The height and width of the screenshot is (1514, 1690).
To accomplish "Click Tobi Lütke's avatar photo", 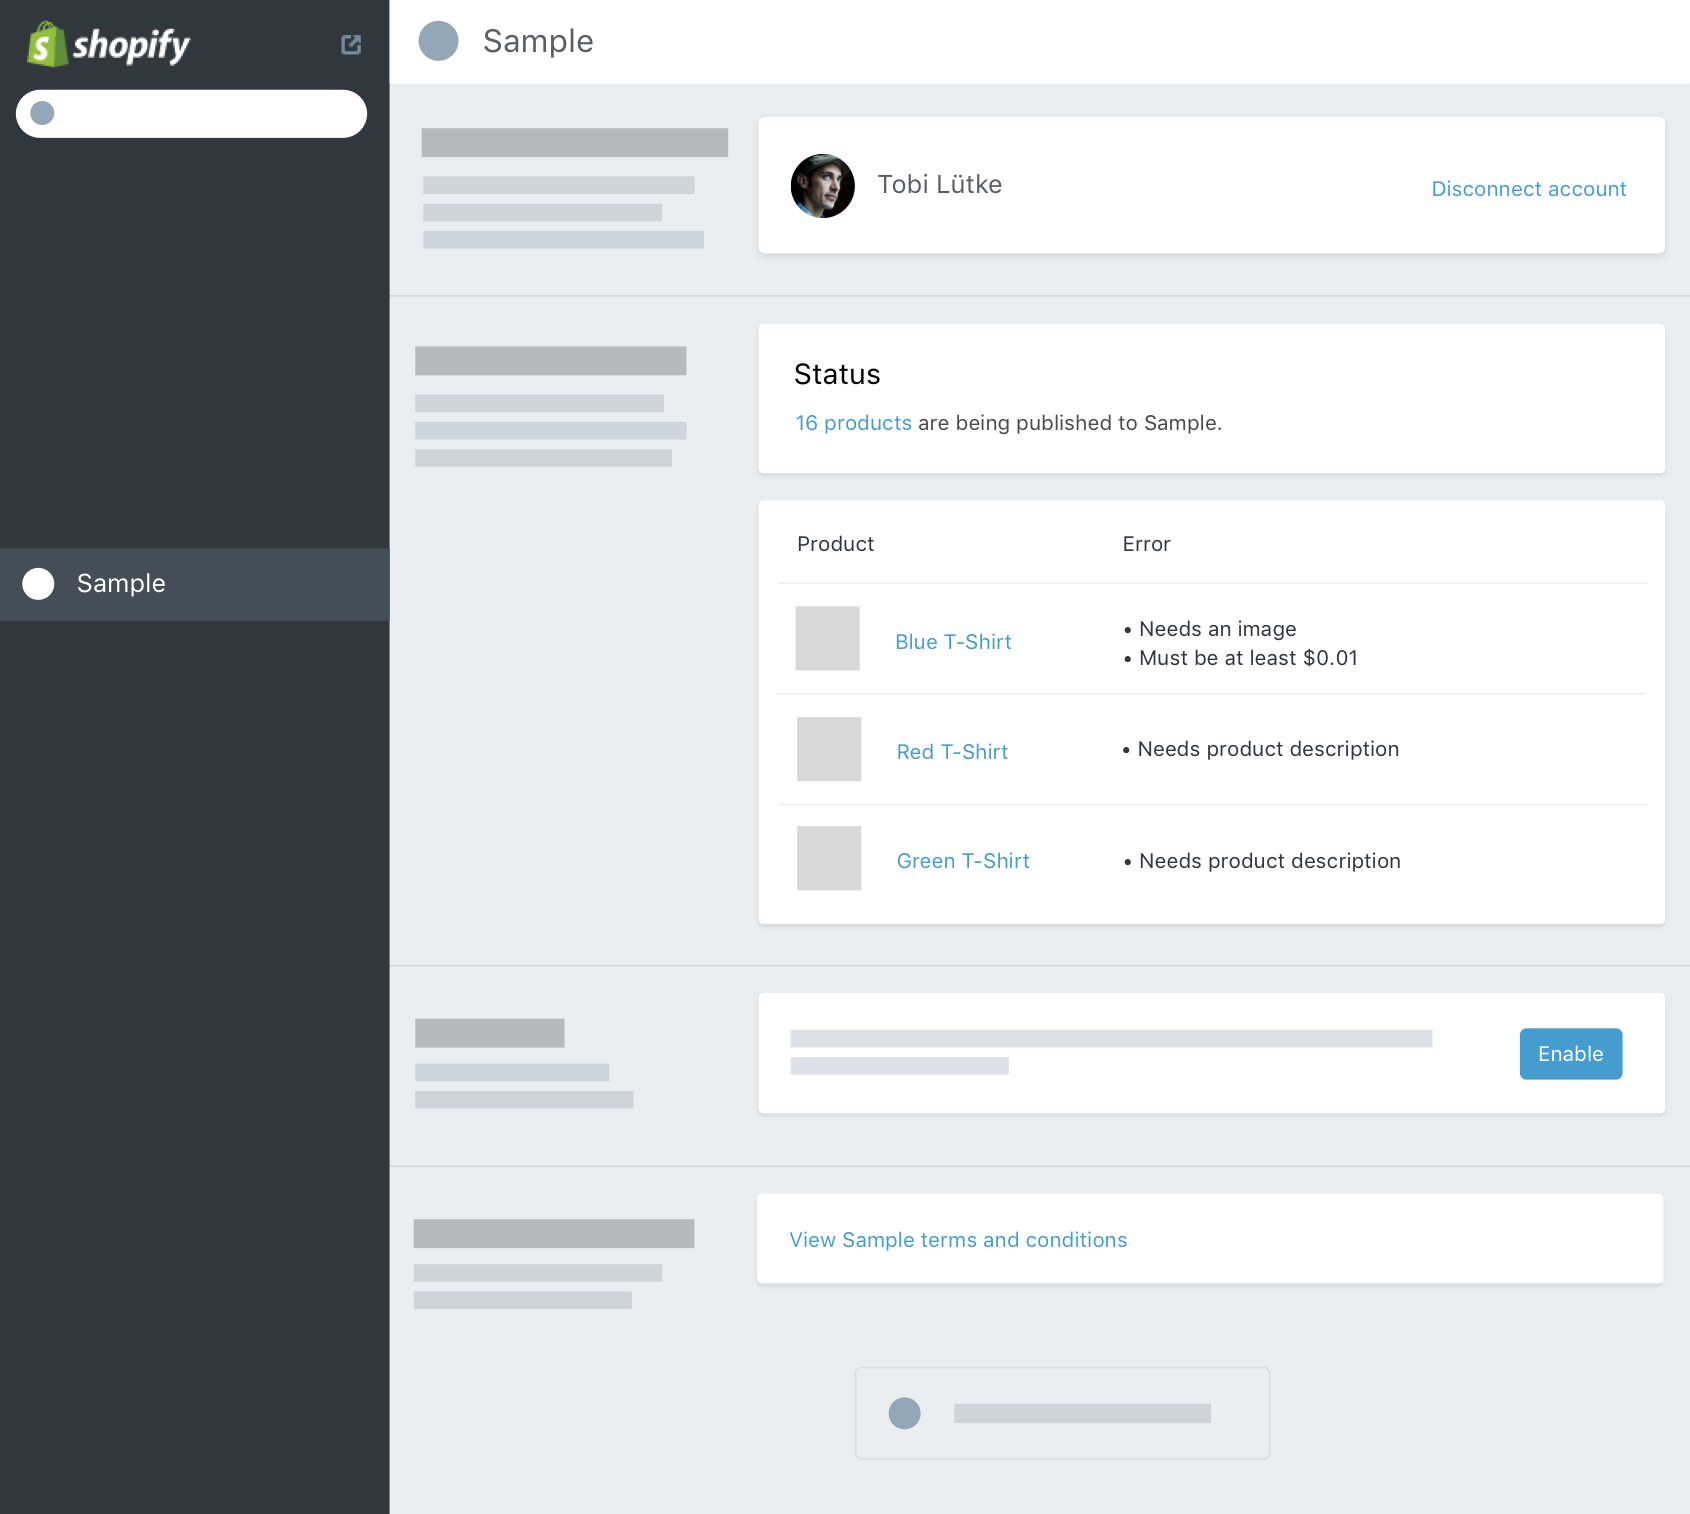I will coord(822,186).
